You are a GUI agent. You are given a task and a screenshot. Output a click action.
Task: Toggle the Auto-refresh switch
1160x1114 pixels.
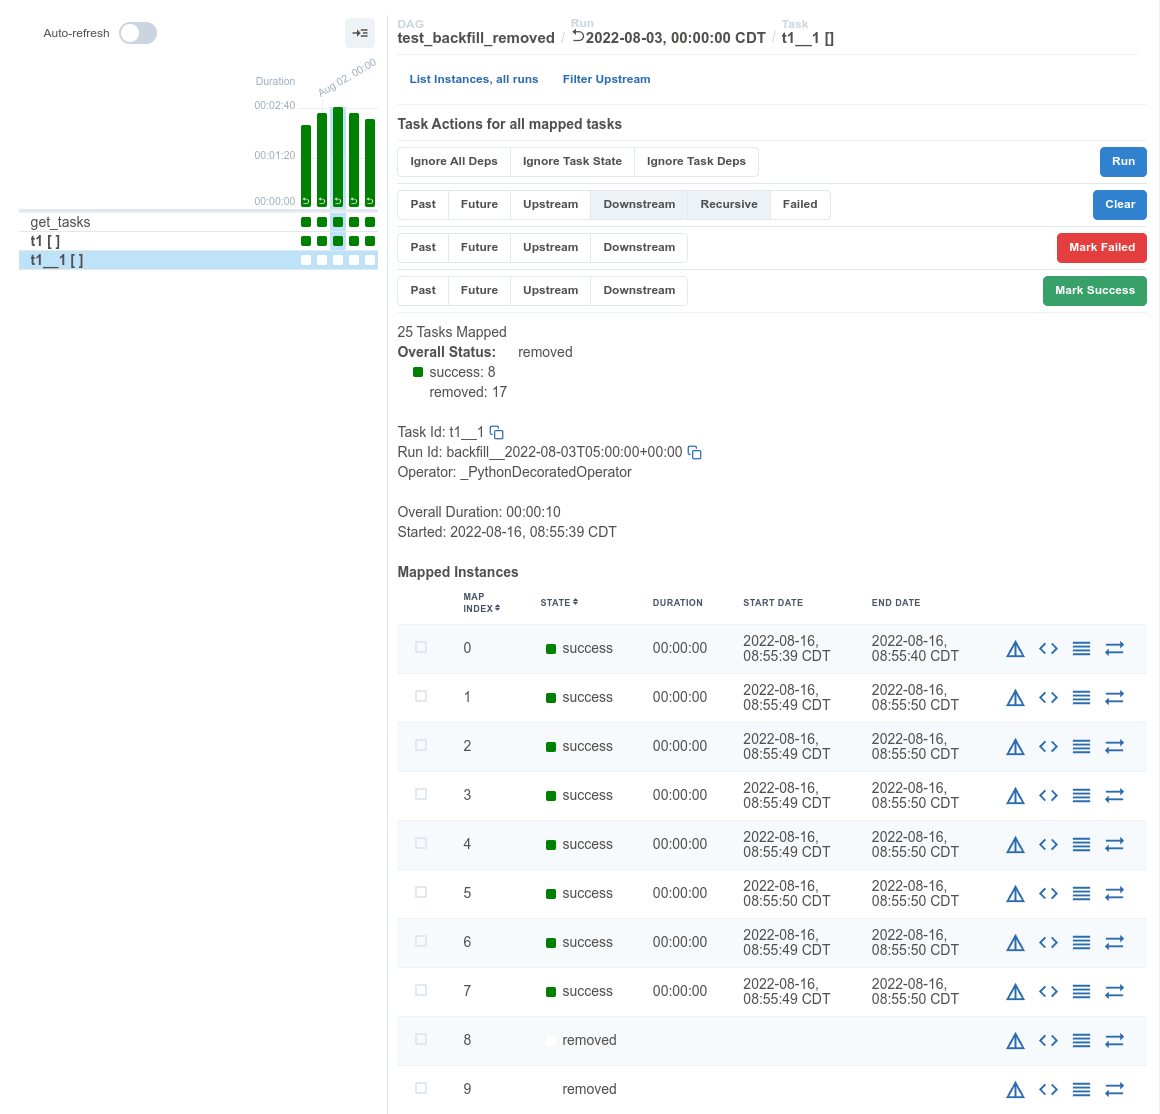pos(138,33)
